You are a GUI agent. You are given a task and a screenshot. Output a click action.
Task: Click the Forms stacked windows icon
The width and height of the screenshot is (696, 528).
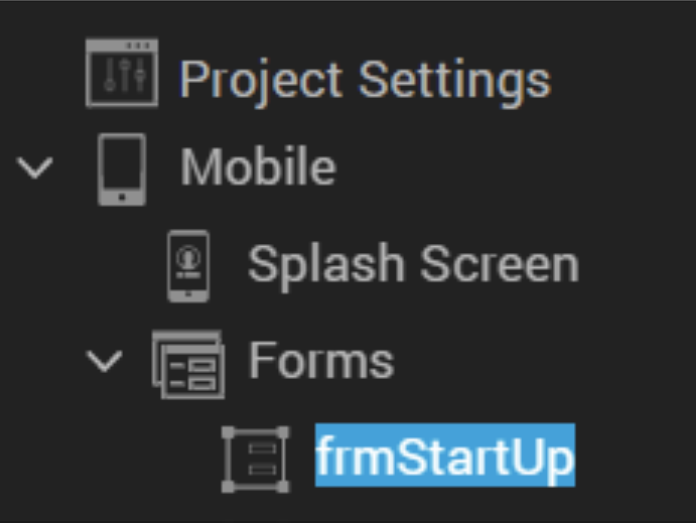[188, 362]
